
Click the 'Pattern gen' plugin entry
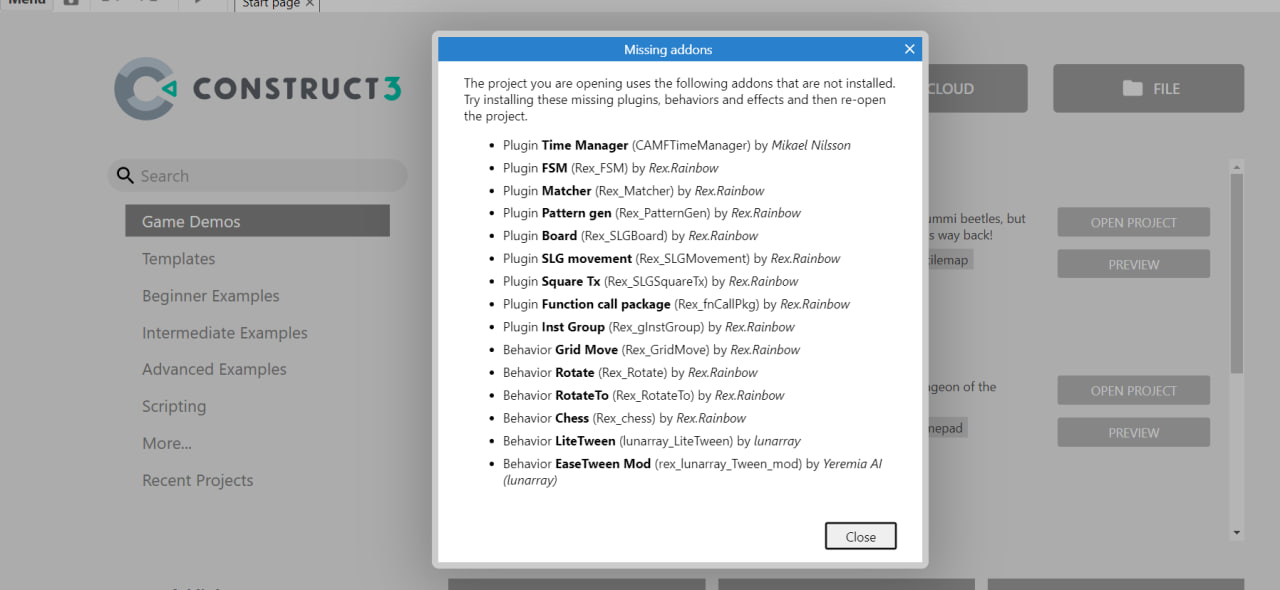click(652, 213)
